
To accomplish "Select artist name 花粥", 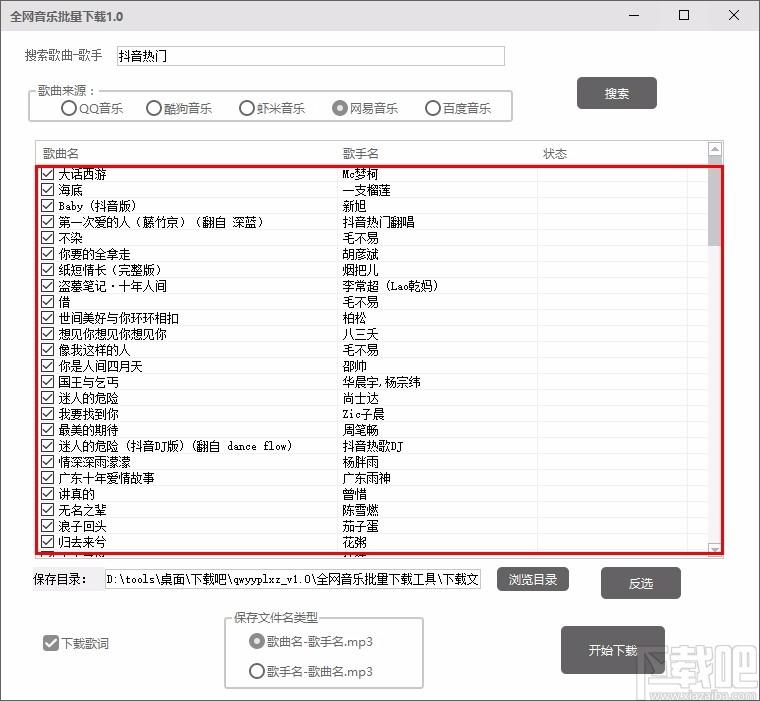I will [354, 542].
